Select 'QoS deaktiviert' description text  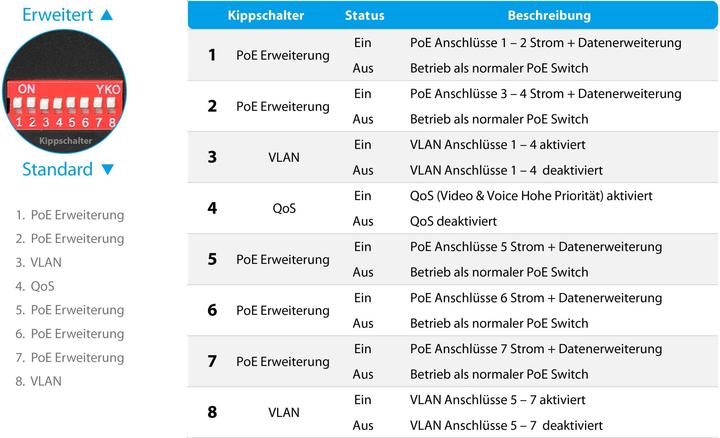(453, 221)
